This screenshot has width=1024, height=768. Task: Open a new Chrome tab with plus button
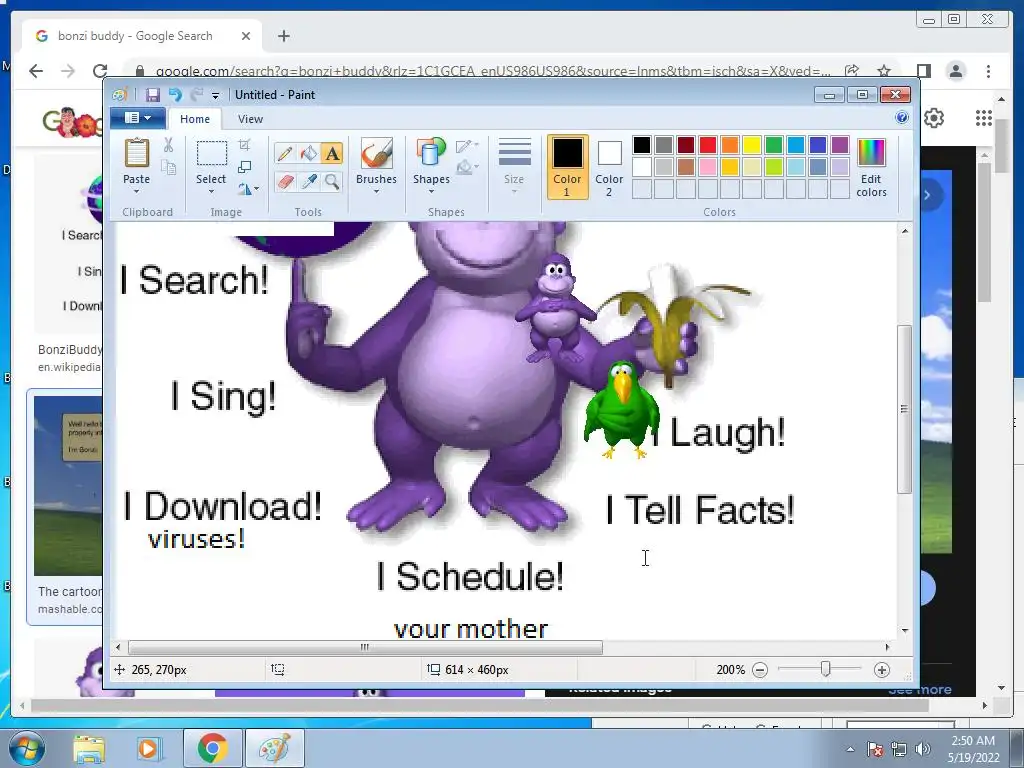point(283,36)
